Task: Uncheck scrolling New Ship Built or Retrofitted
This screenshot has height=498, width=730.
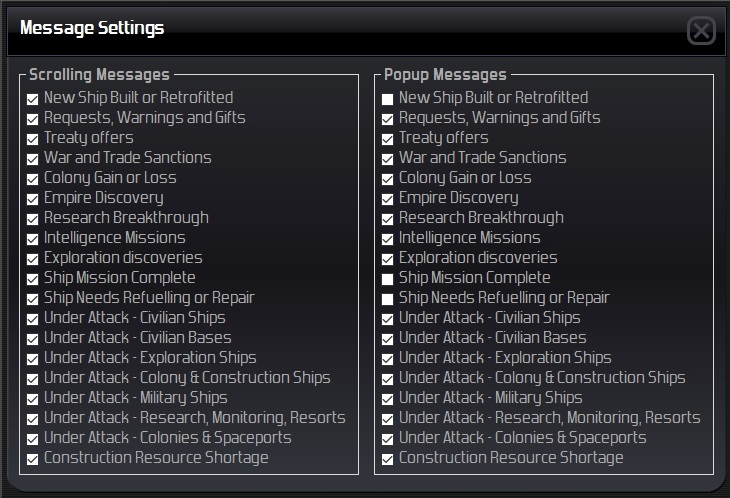Action: click(33, 99)
